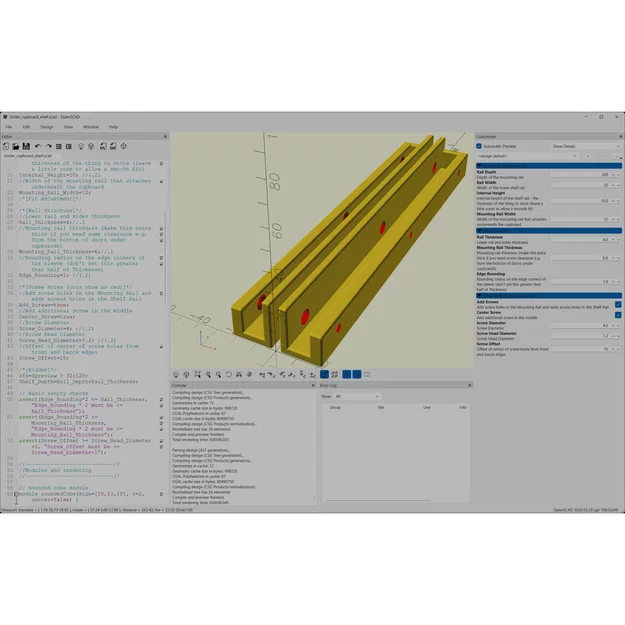Increase Internal Height with its up arrow

click(613, 201)
